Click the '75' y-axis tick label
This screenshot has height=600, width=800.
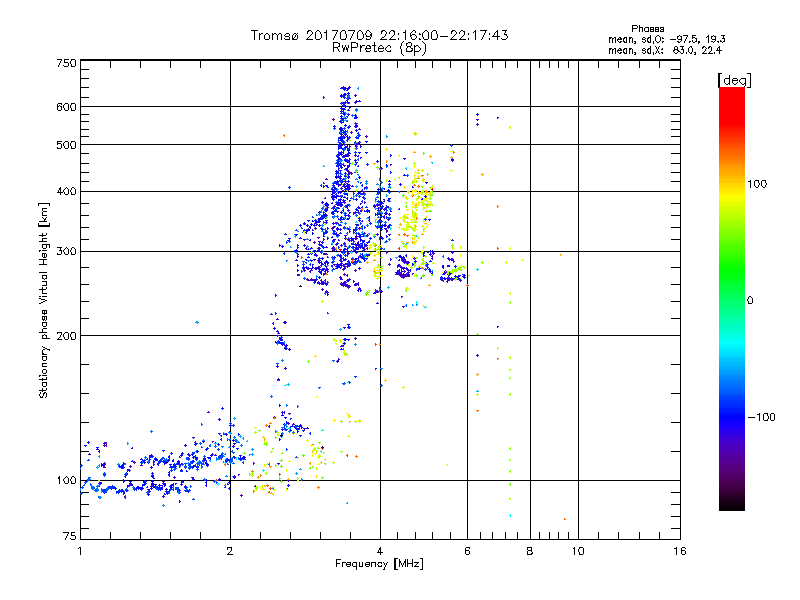(70, 536)
